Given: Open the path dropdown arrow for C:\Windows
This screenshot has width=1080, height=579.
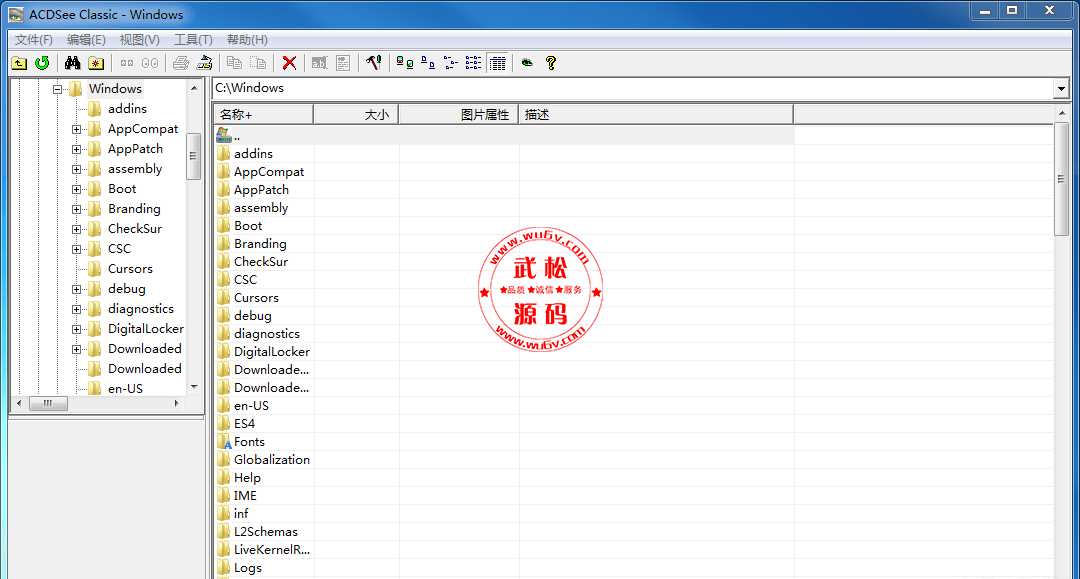Looking at the screenshot, I should point(1060,88).
